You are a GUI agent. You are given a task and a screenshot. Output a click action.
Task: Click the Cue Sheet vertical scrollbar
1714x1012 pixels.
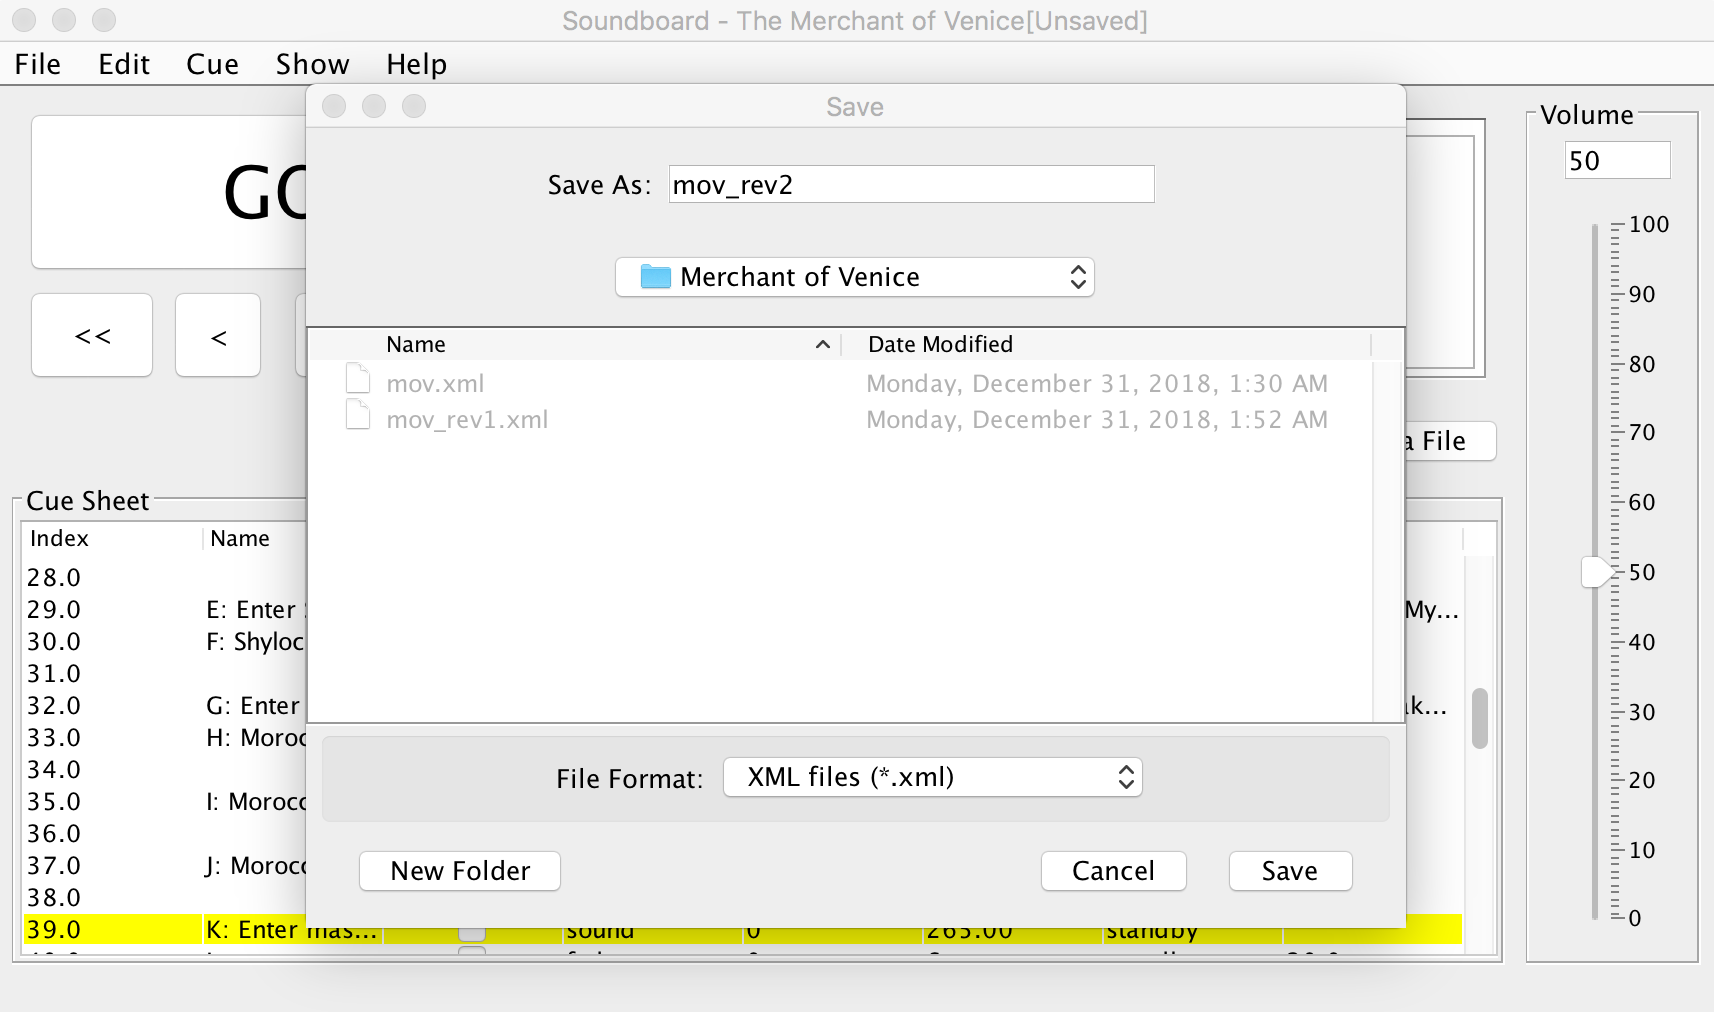tap(1480, 718)
